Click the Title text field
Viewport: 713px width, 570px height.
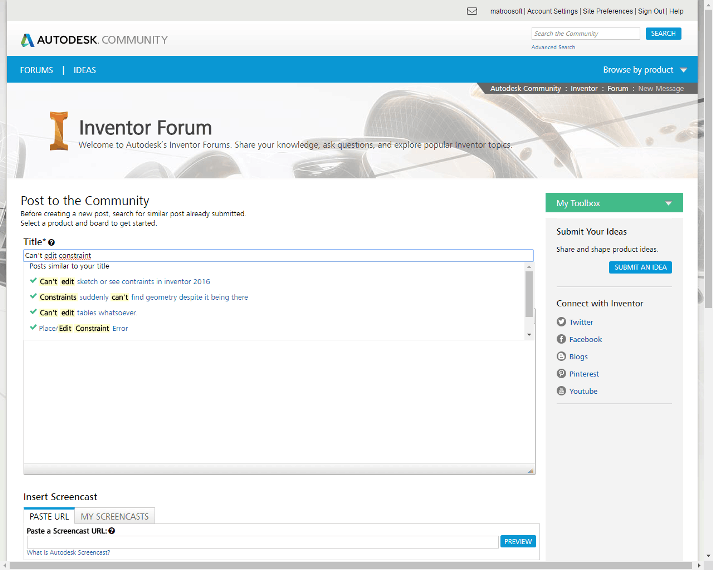278,256
